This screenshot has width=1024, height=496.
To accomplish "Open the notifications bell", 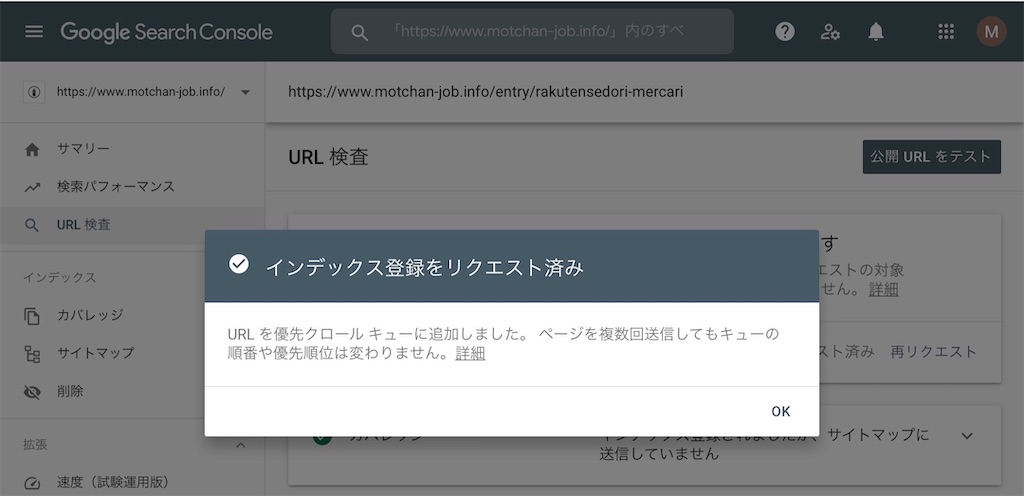I will 876,31.
